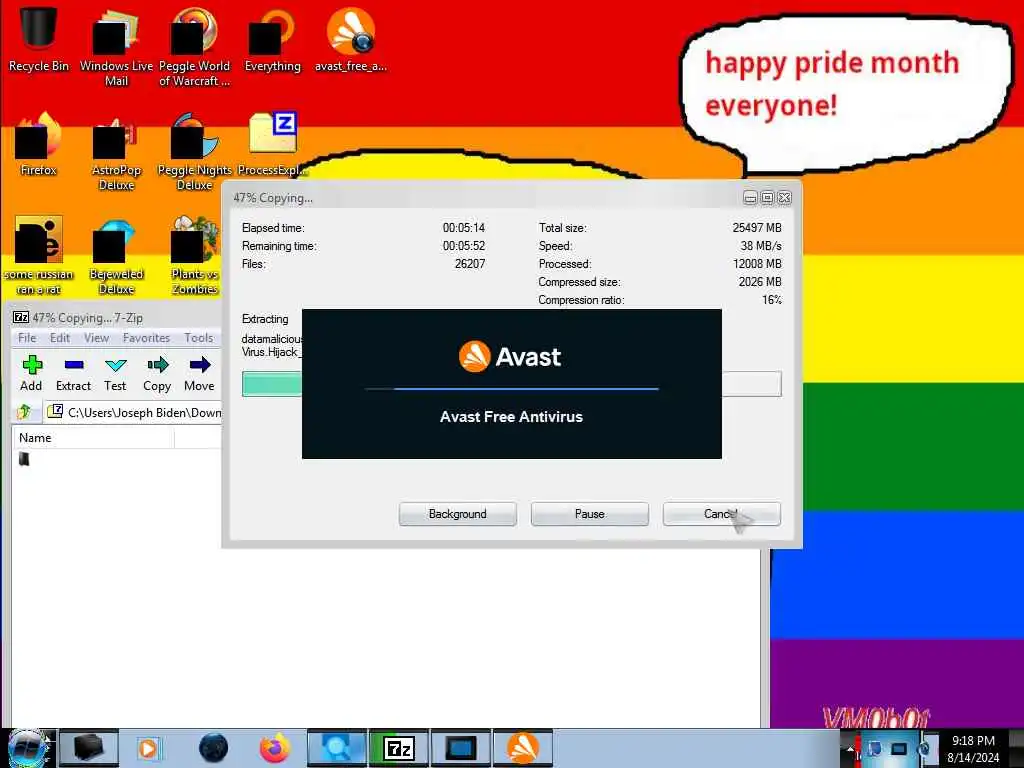Screen dimensions: 1024x768
Task: Click the Move tool in 7-Zip
Action: pyautogui.click(x=199, y=374)
